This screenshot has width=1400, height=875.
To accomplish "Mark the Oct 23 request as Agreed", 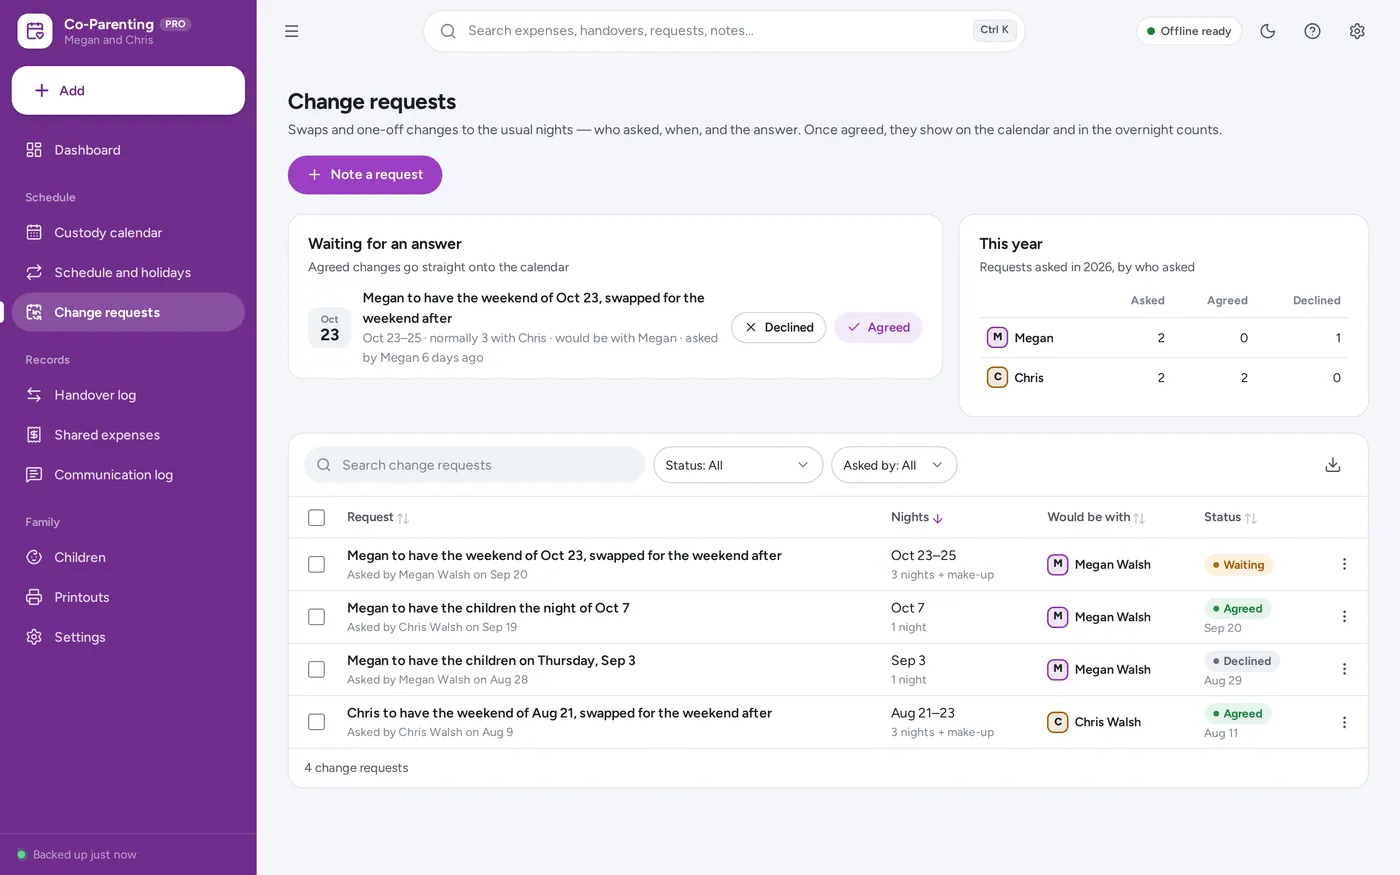I will point(878,328).
